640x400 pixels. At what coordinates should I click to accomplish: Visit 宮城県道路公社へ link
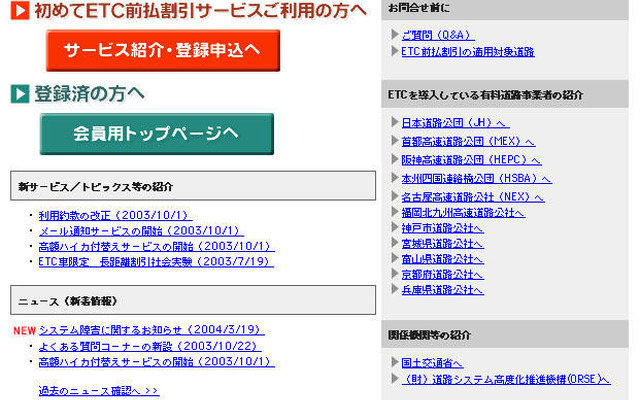442,243
